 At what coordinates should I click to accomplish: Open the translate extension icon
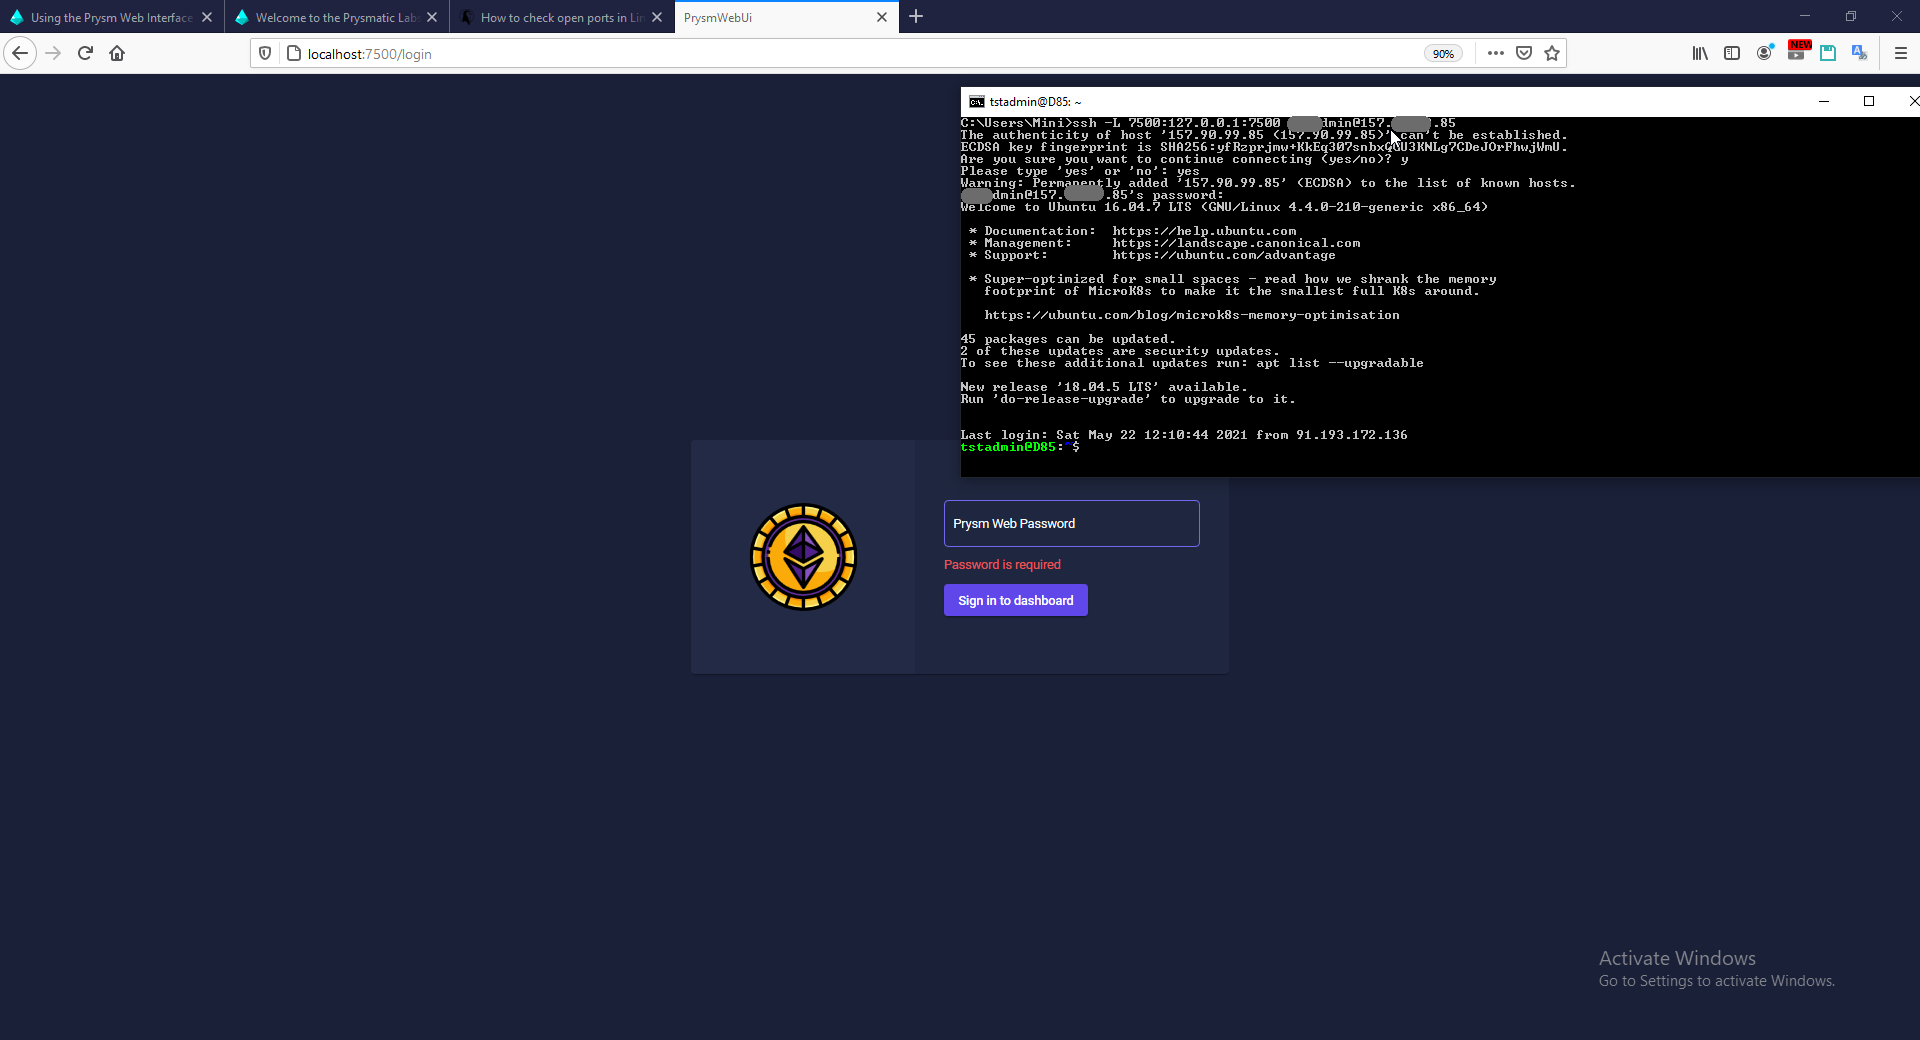[x=1860, y=54]
